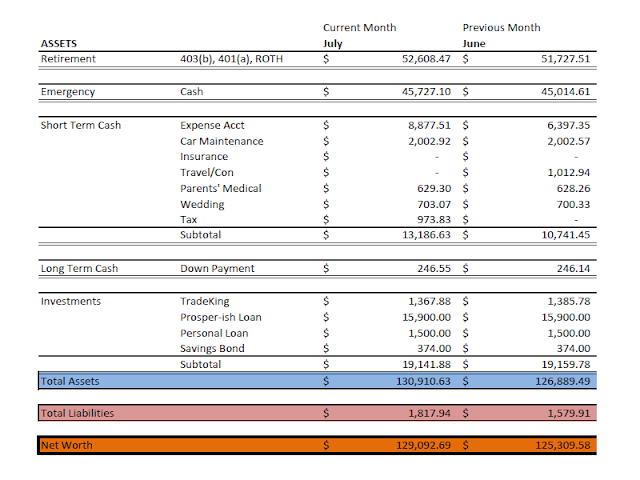Click the orange Net Worth value 129,092.69

(x=423, y=445)
